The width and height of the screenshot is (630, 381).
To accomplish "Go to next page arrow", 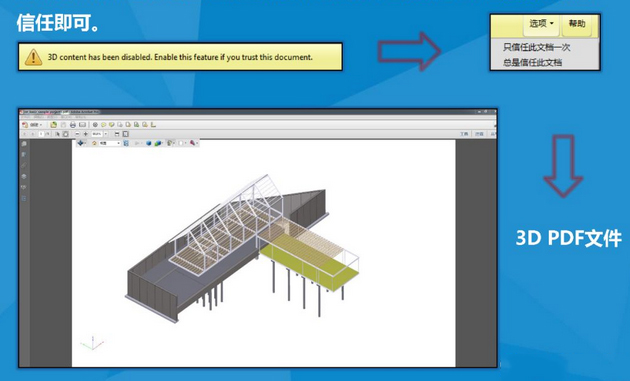I will tap(33, 134).
